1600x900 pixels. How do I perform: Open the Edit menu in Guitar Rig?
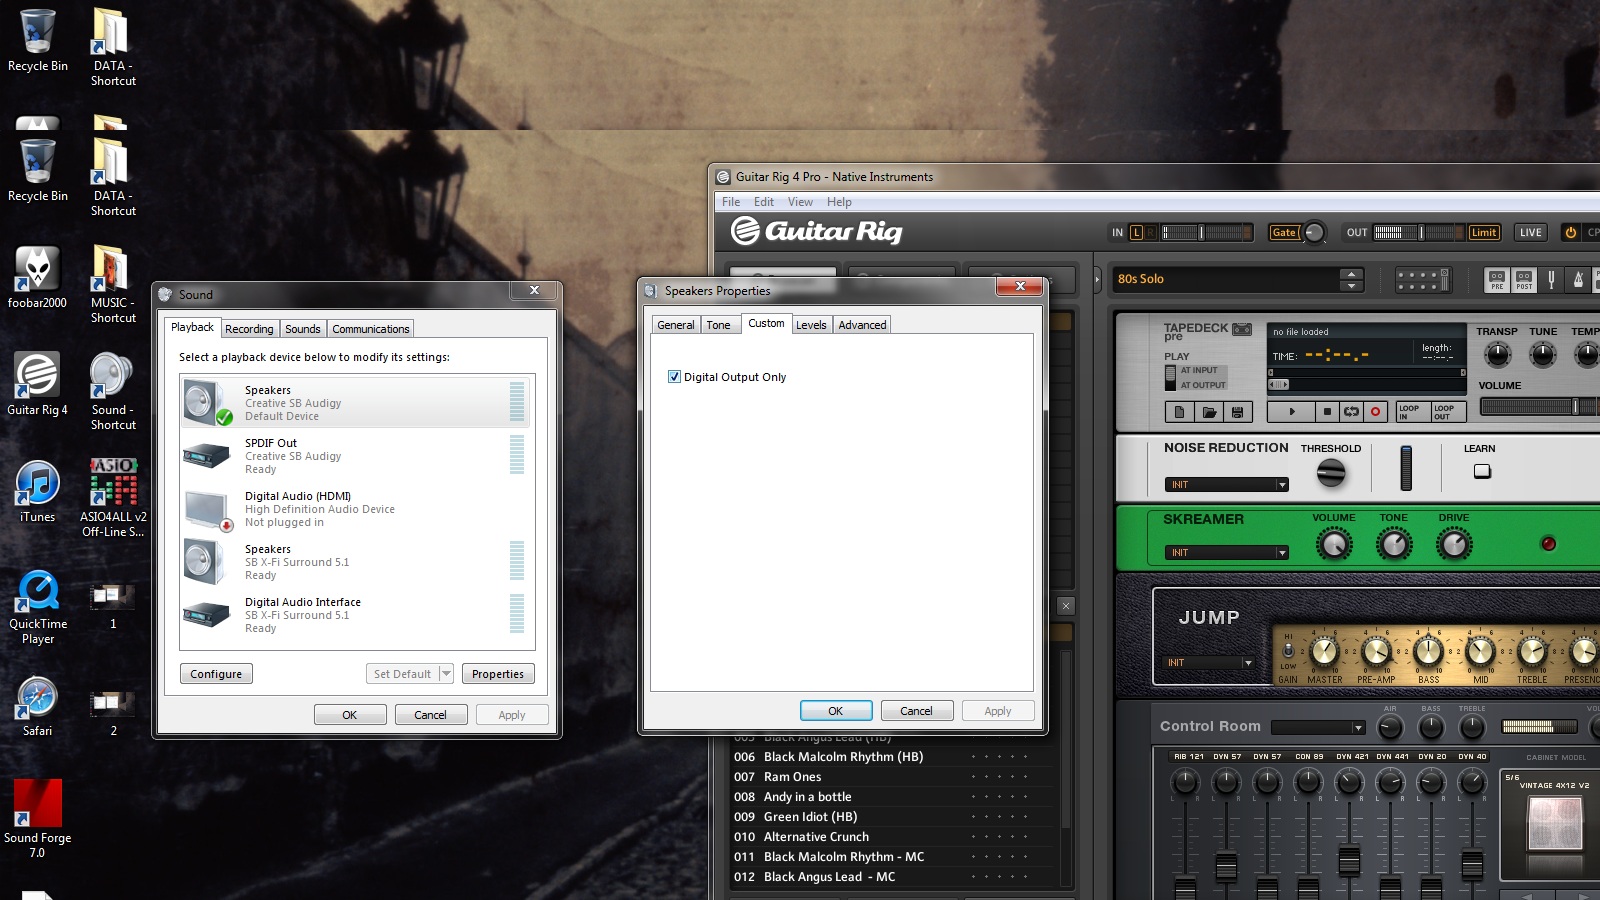point(764,202)
